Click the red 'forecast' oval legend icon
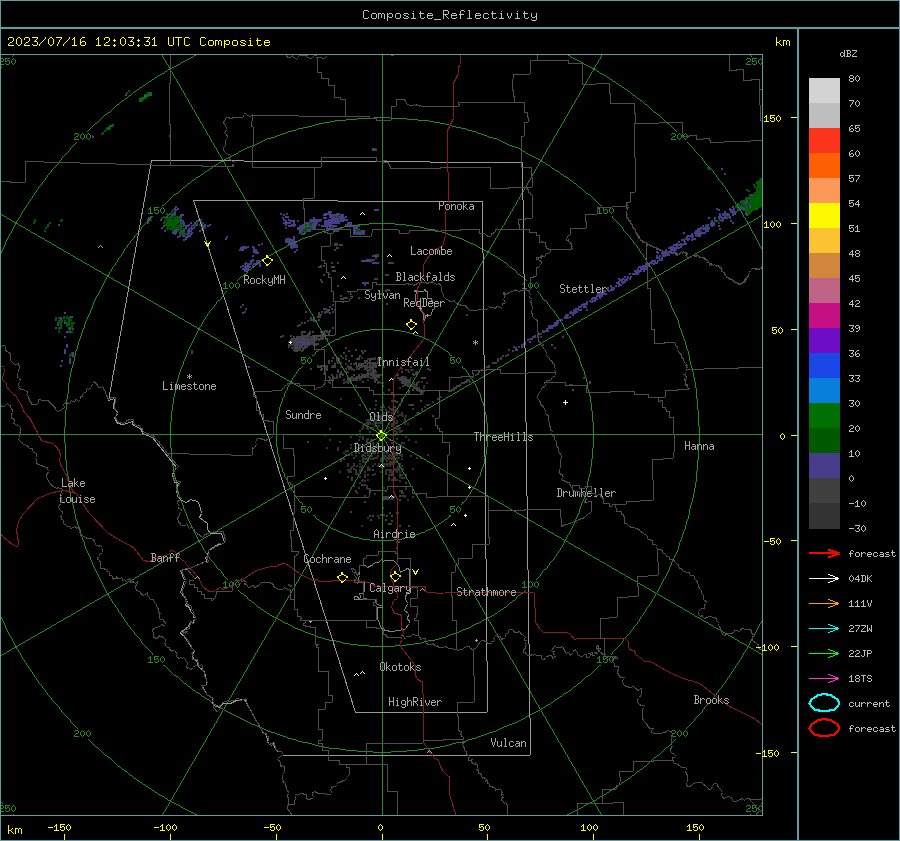 coord(824,728)
